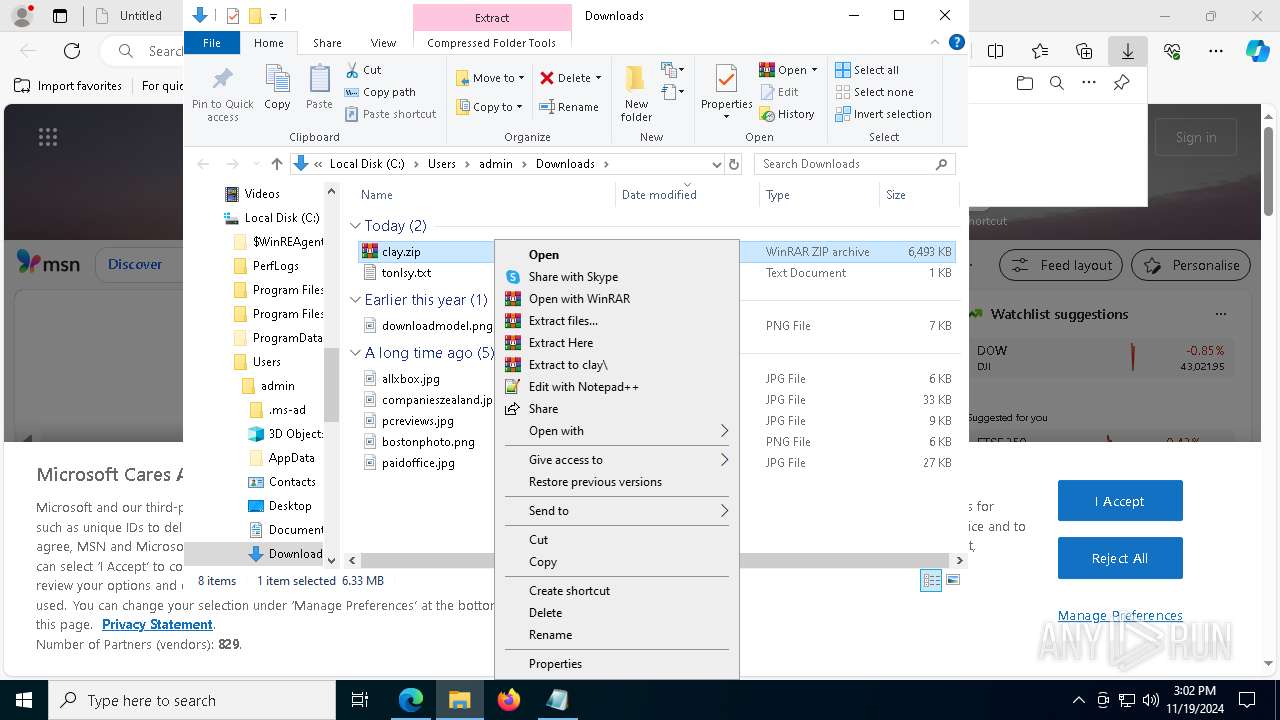Click the refresh button beside the address bar

pos(734,164)
